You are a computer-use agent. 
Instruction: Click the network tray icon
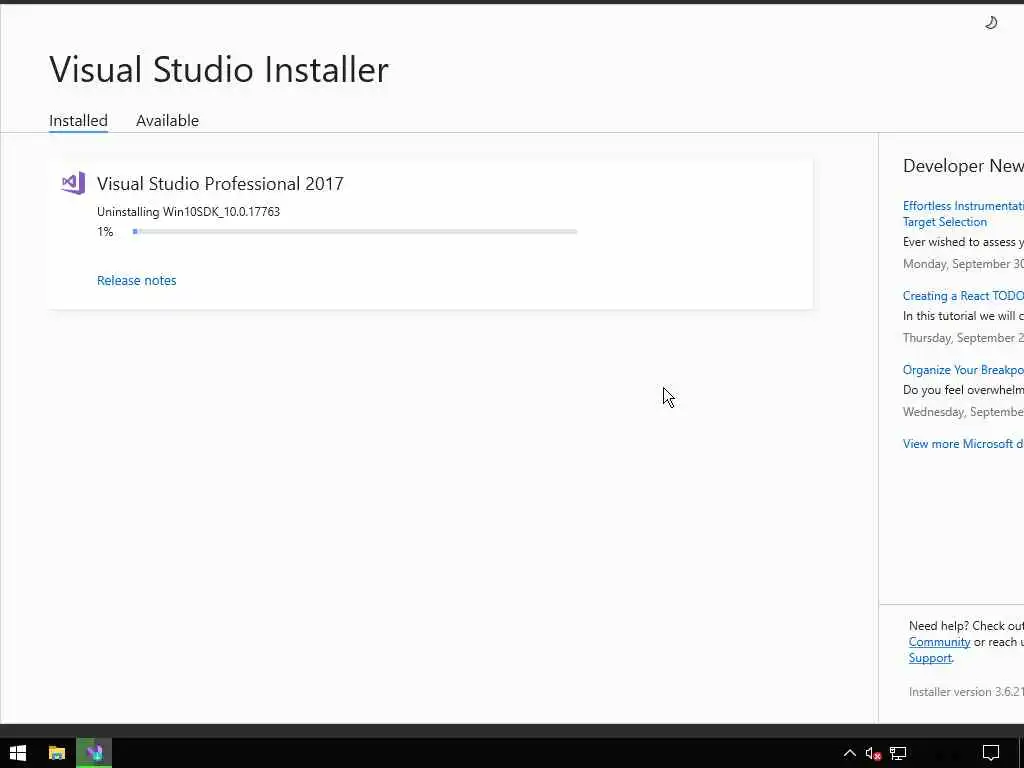(x=898, y=754)
